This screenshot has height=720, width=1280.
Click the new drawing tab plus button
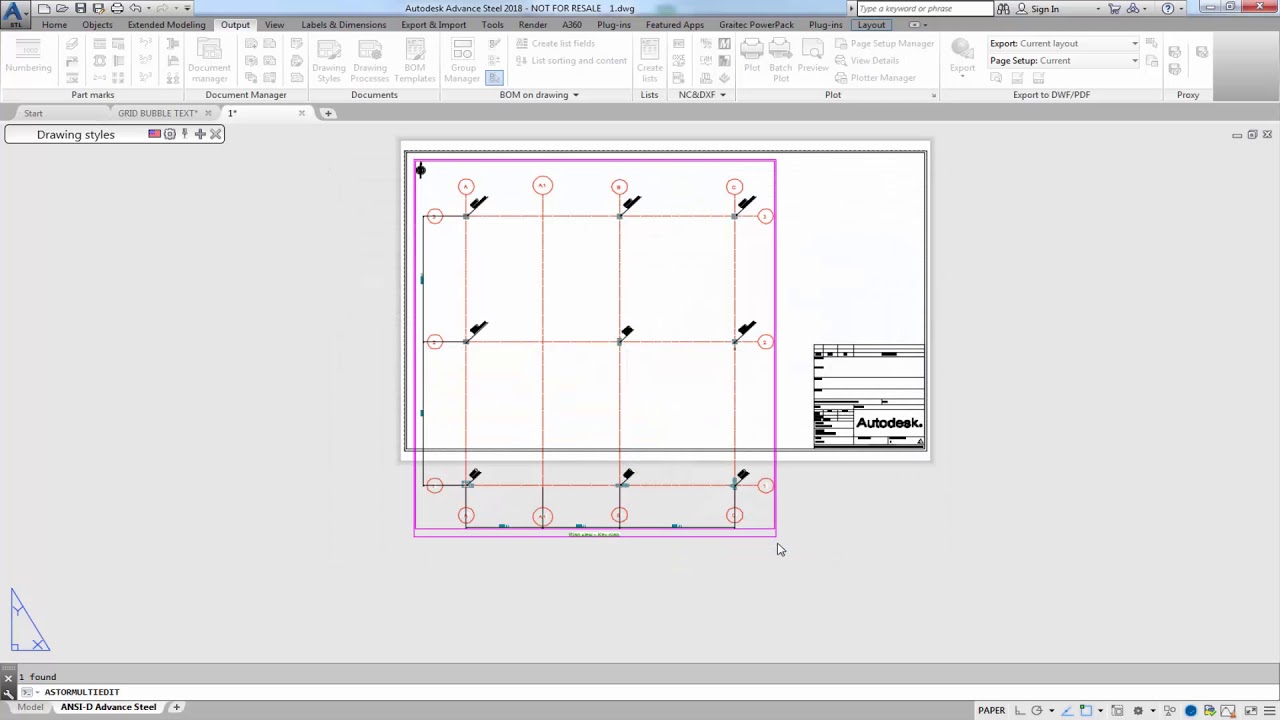[328, 113]
